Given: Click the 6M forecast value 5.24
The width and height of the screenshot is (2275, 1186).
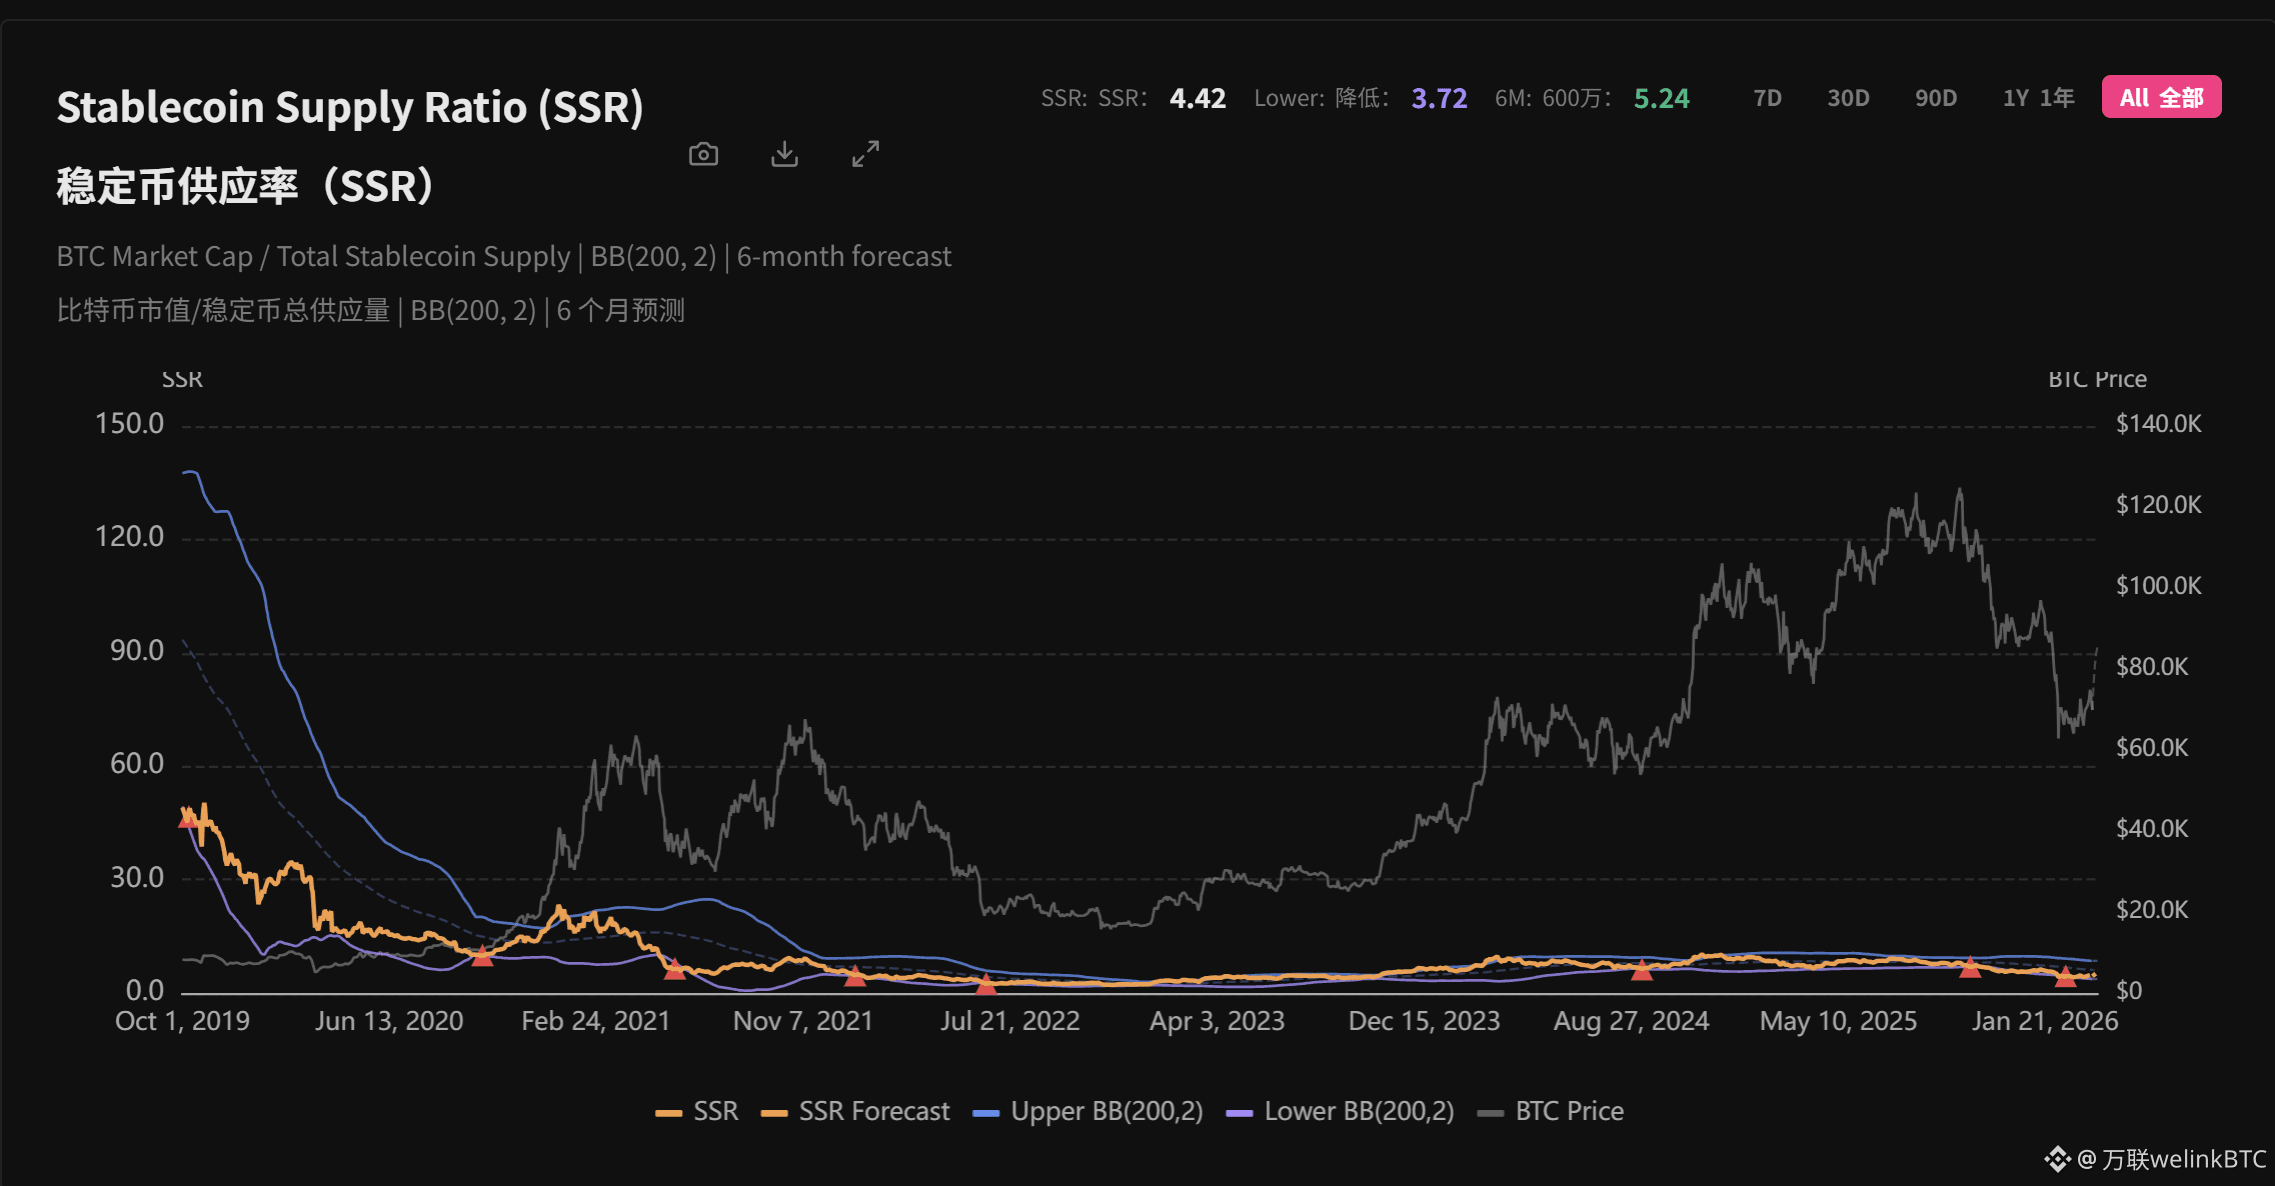Looking at the screenshot, I should point(1662,98).
